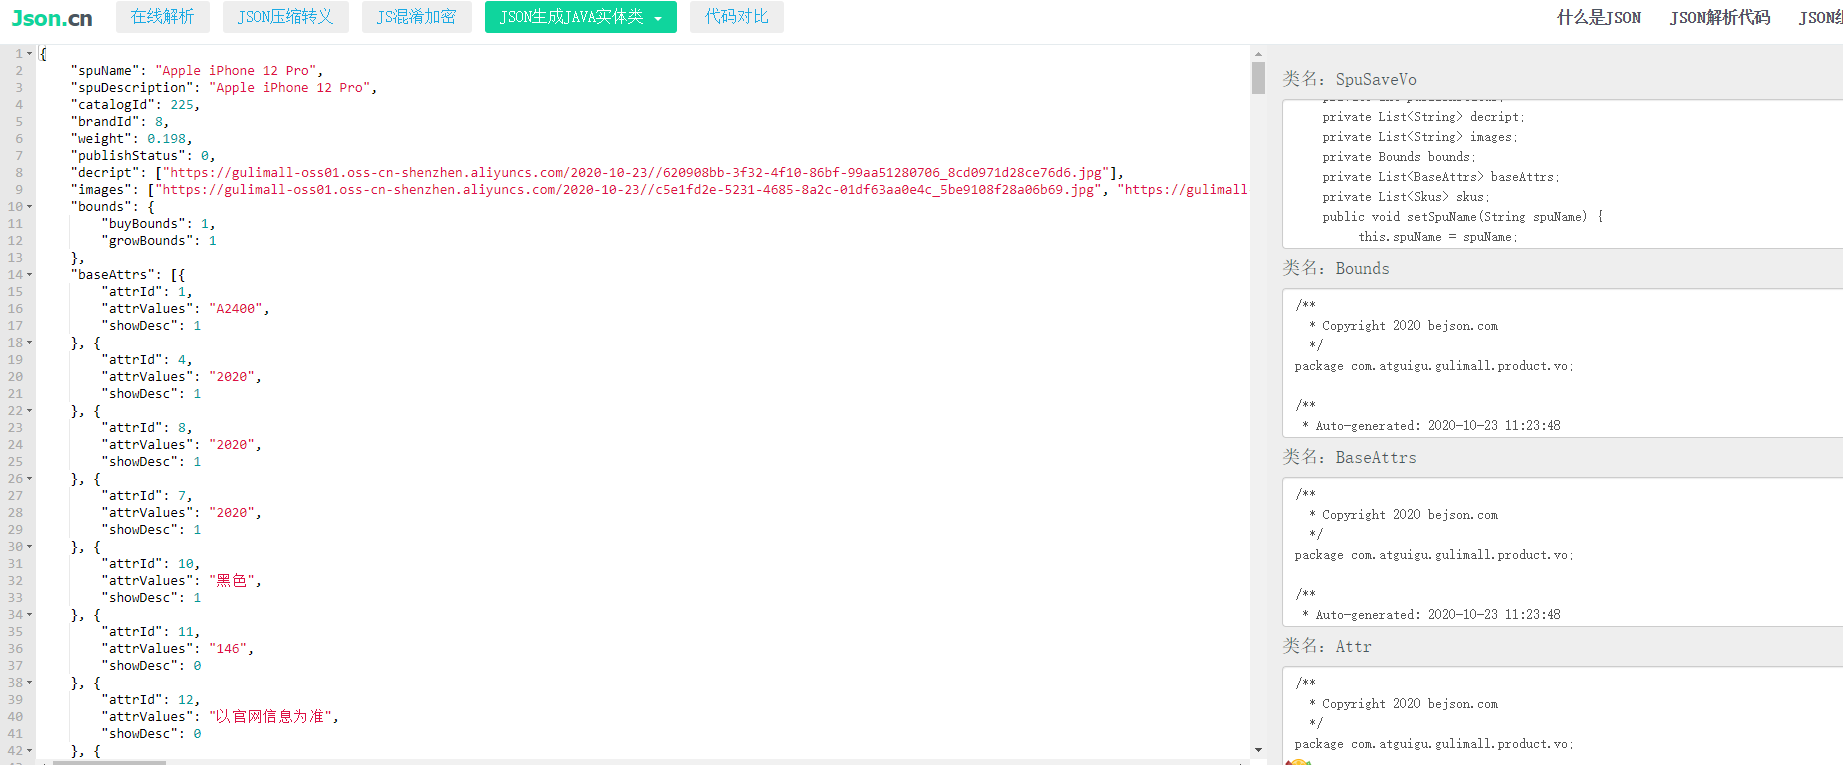Viewport: 1843px width, 765px height.
Task: Click the weight value 0.198
Action: tap(166, 139)
